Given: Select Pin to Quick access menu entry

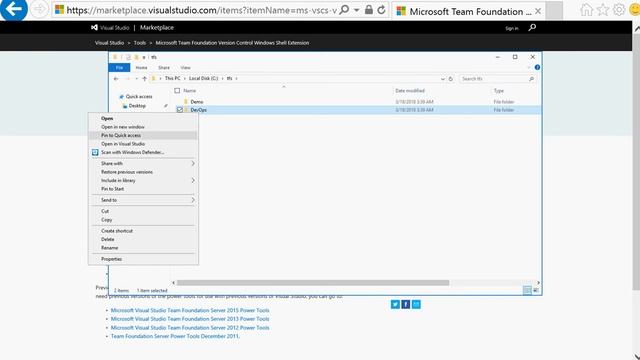Looking at the screenshot, I should (x=143, y=135).
